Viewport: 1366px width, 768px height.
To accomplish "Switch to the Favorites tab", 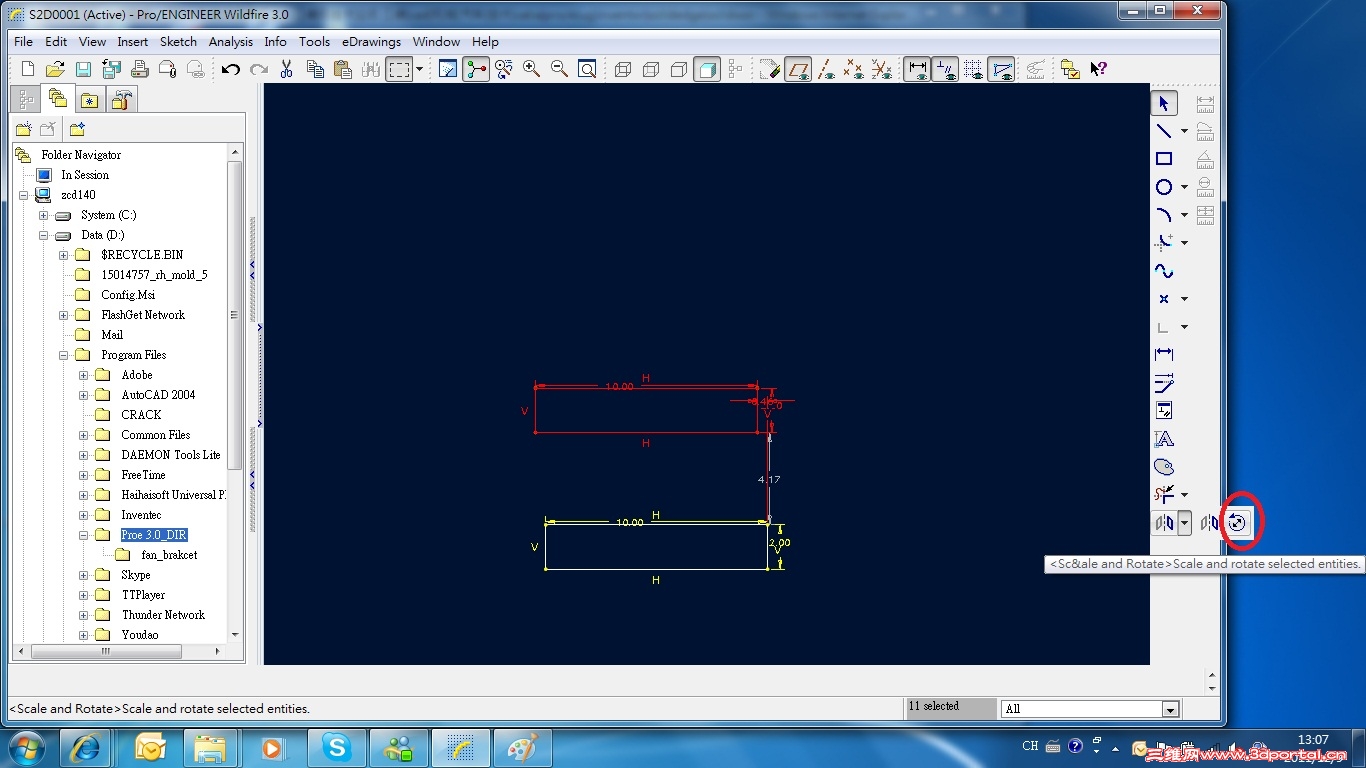I will pyautogui.click(x=89, y=99).
